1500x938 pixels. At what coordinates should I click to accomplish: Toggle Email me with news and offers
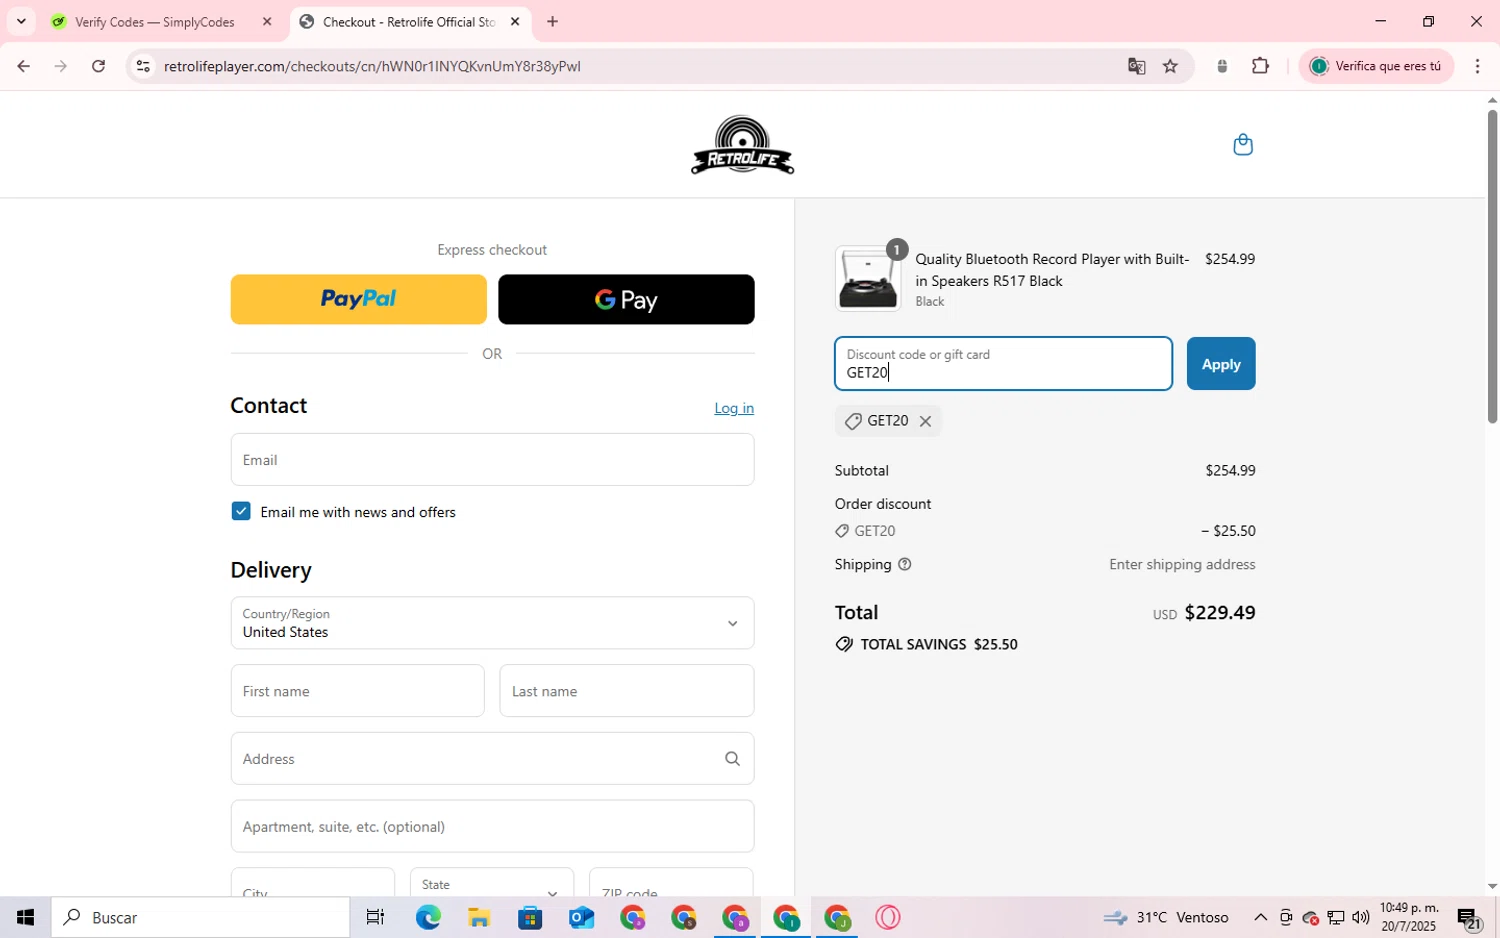pos(241,511)
